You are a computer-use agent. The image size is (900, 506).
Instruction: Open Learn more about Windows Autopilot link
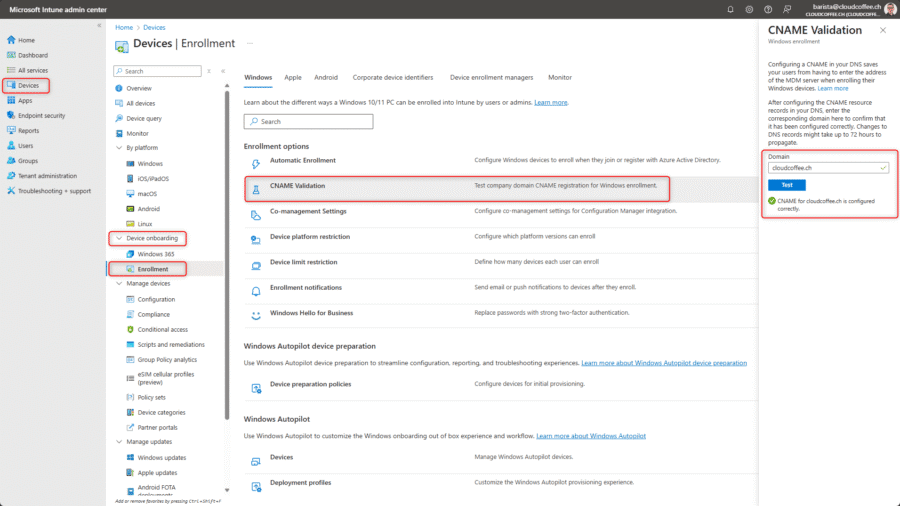point(591,436)
